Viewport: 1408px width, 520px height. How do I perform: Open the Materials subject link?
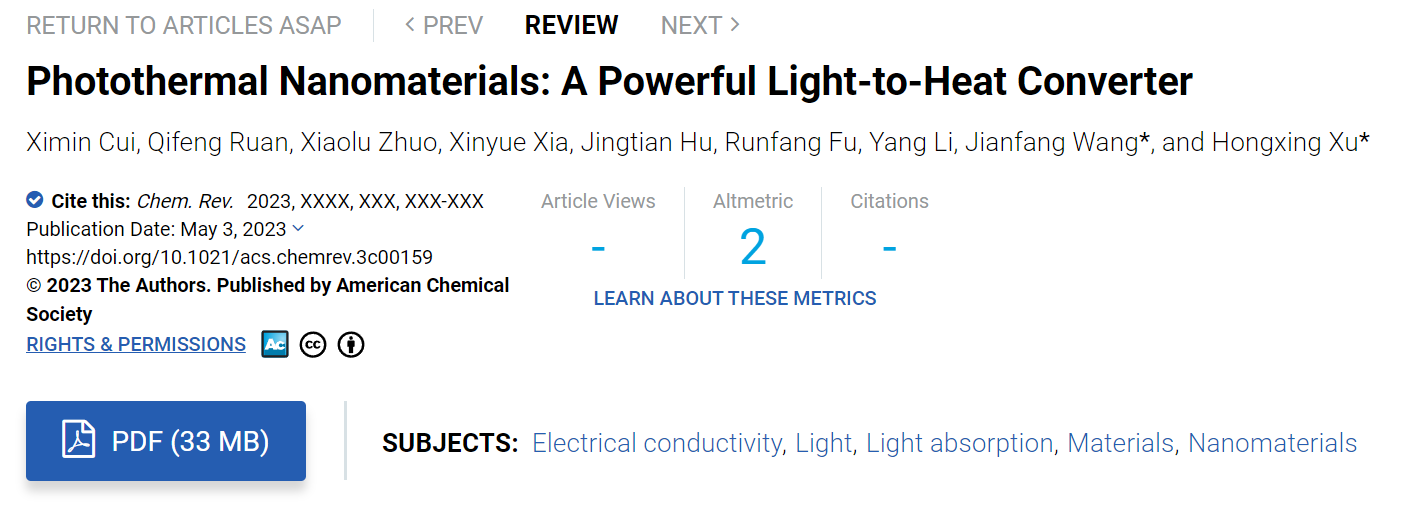pos(1120,443)
